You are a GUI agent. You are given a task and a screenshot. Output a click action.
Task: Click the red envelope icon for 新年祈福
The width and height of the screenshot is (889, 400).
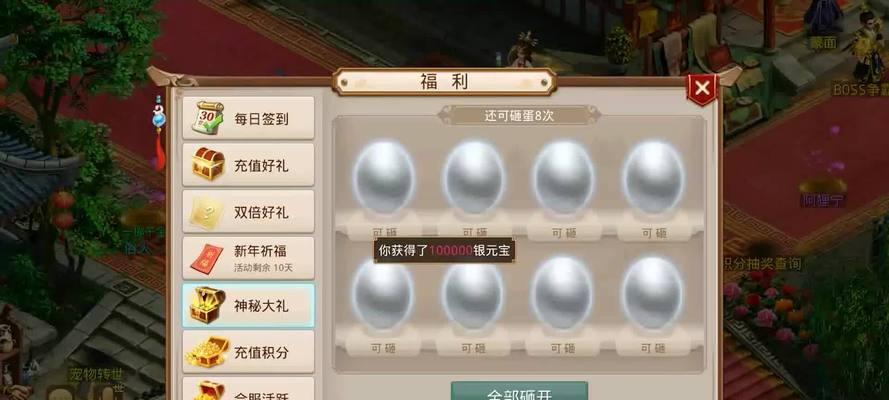(x=206, y=259)
